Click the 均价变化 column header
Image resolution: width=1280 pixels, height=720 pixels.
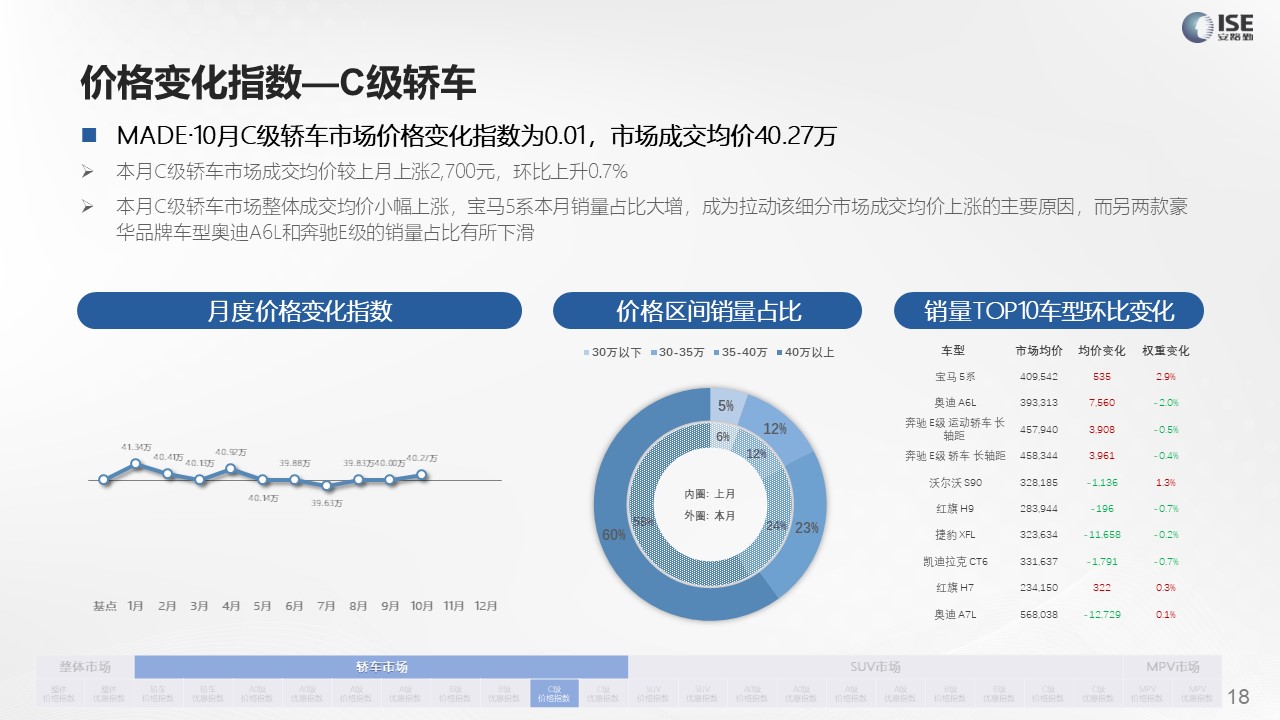tap(1102, 351)
